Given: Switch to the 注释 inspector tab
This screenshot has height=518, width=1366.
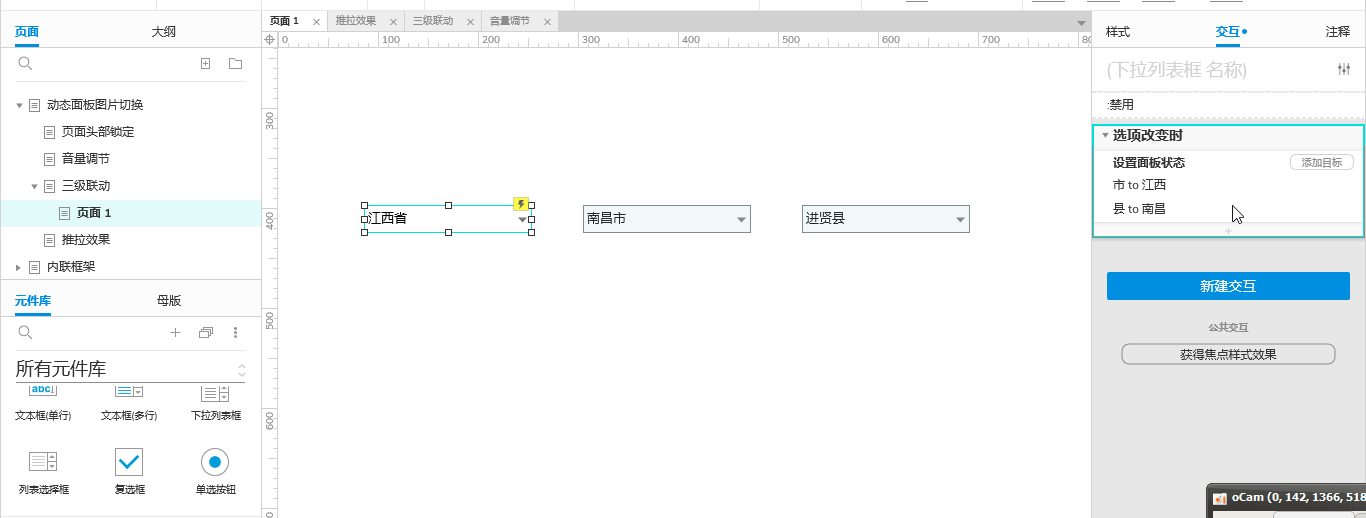Looking at the screenshot, I should click(x=1338, y=32).
